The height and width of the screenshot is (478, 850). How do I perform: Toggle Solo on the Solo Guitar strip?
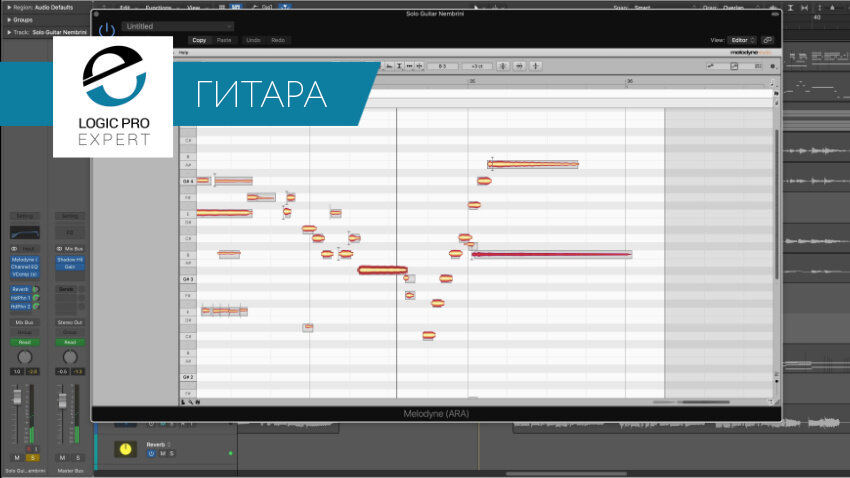(x=33, y=458)
